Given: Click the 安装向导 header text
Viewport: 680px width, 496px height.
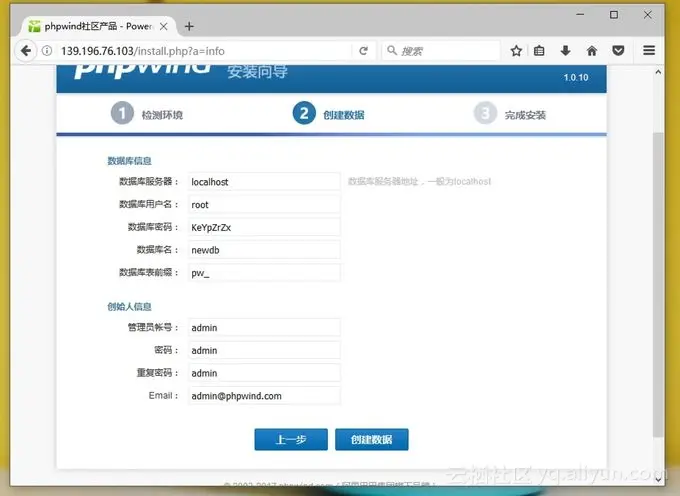Looking at the screenshot, I should (x=257, y=72).
